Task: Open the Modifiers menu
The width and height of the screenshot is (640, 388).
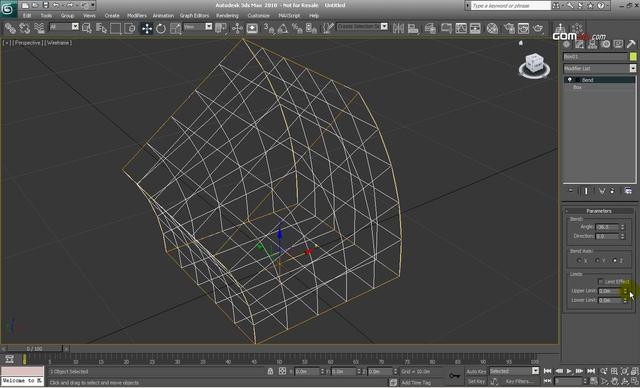Action: (137, 16)
